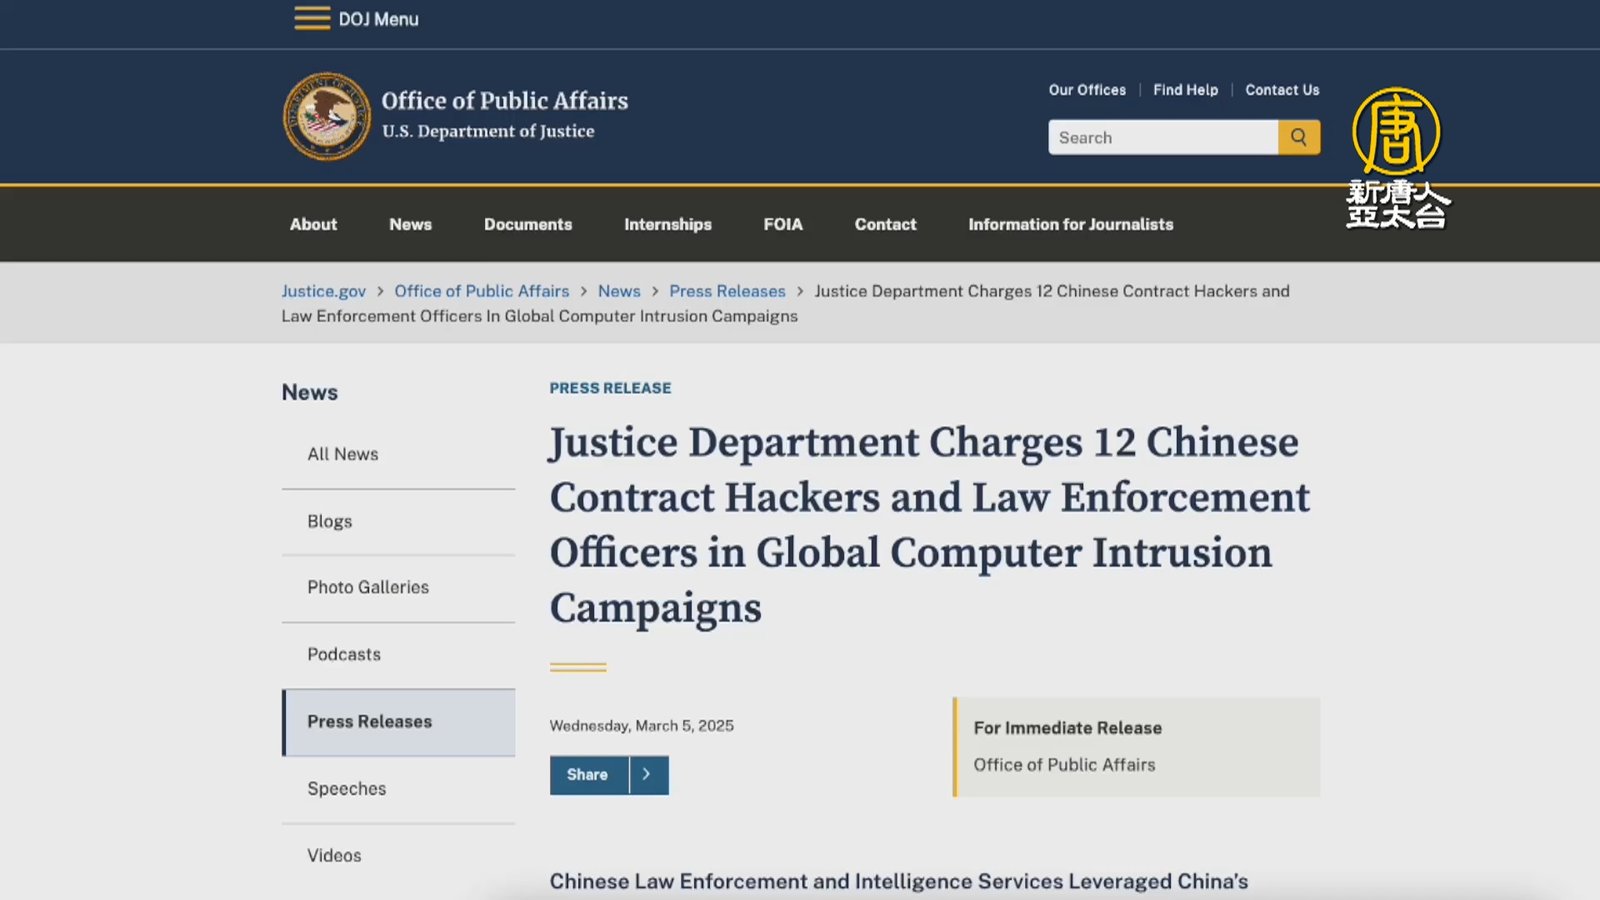This screenshot has width=1600, height=900.
Task: Go to Documents in the nav bar
Action: pyautogui.click(x=528, y=225)
